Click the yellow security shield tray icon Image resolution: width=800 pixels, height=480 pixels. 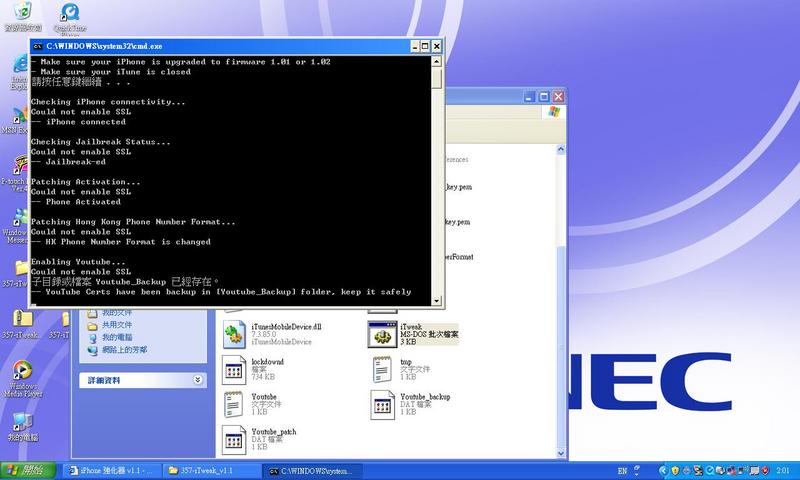[x=675, y=470]
